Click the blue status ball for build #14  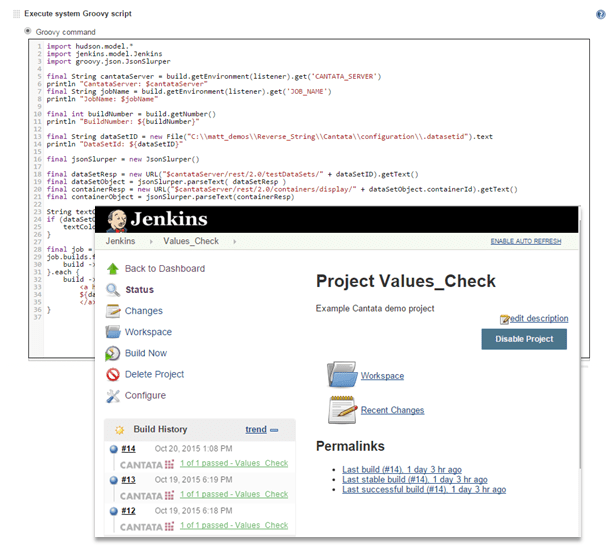pyautogui.click(x=114, y=449)
